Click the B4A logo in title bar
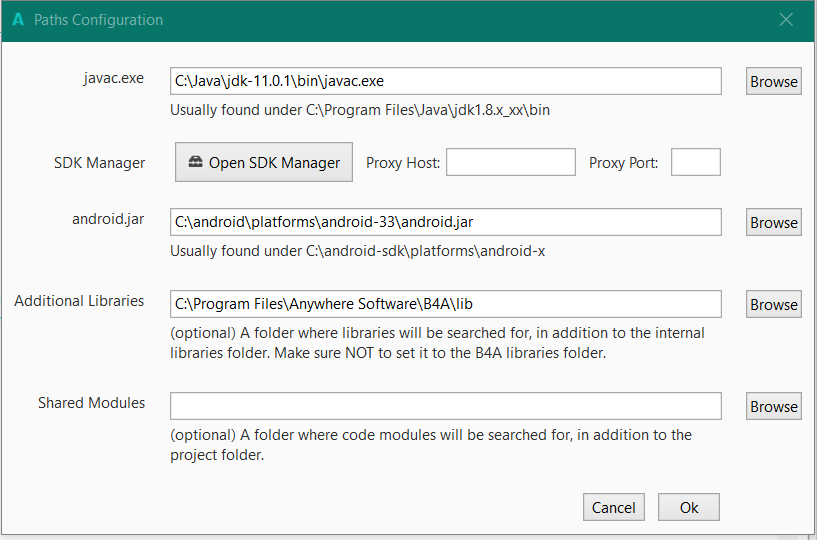Image resolution: width=817 pixels, height=540 pixels. pos(18,20)
